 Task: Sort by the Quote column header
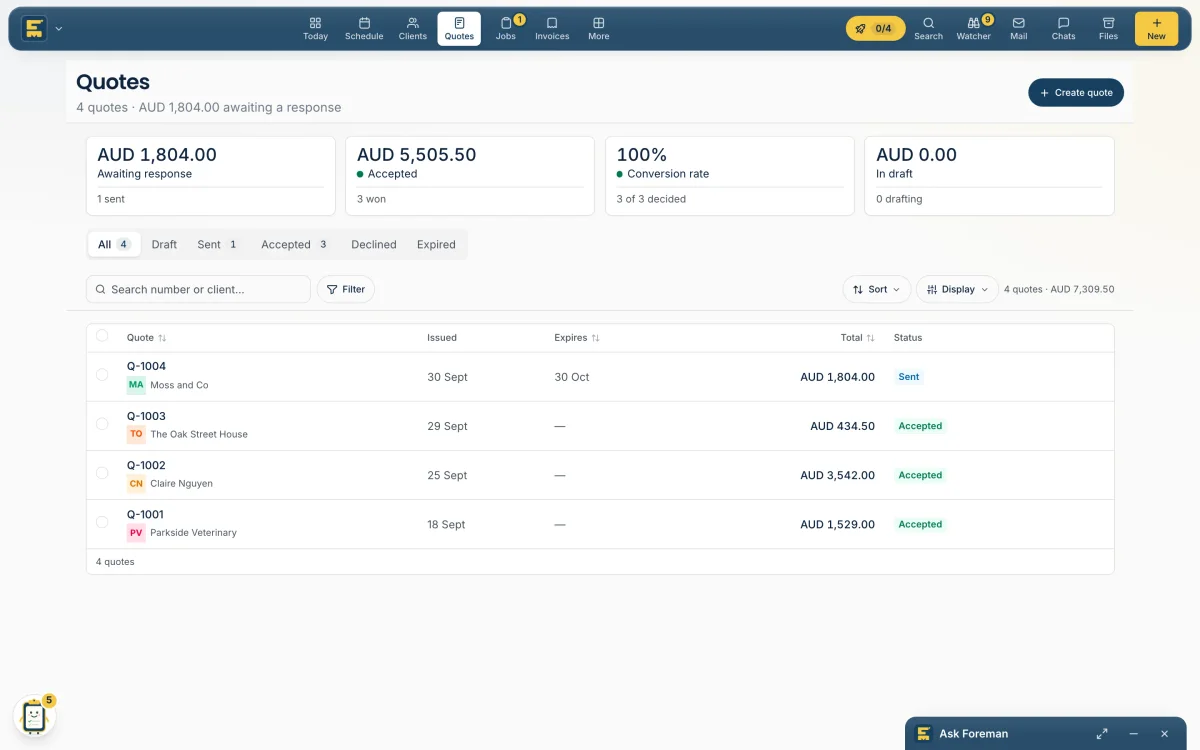[x=146, y=338]
